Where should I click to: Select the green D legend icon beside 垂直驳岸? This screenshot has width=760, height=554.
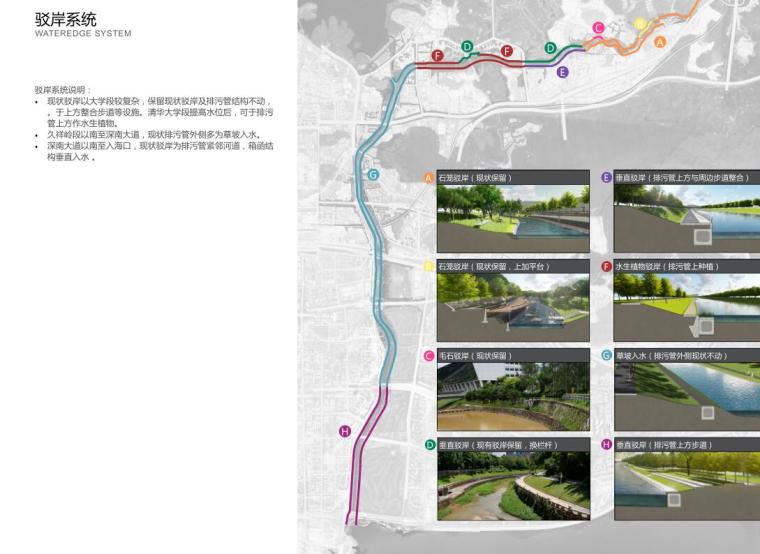[428, 444]
